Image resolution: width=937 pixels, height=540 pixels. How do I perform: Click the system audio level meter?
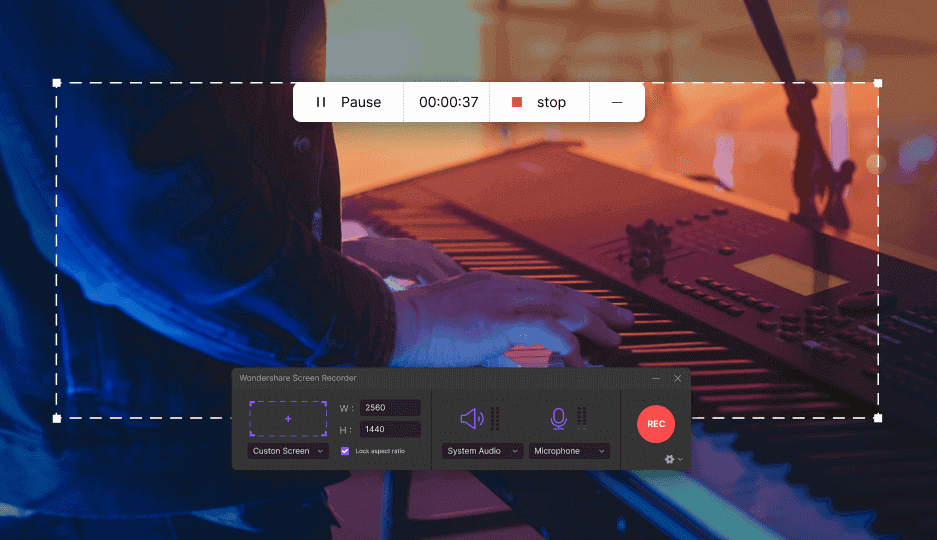pos(495,418)
